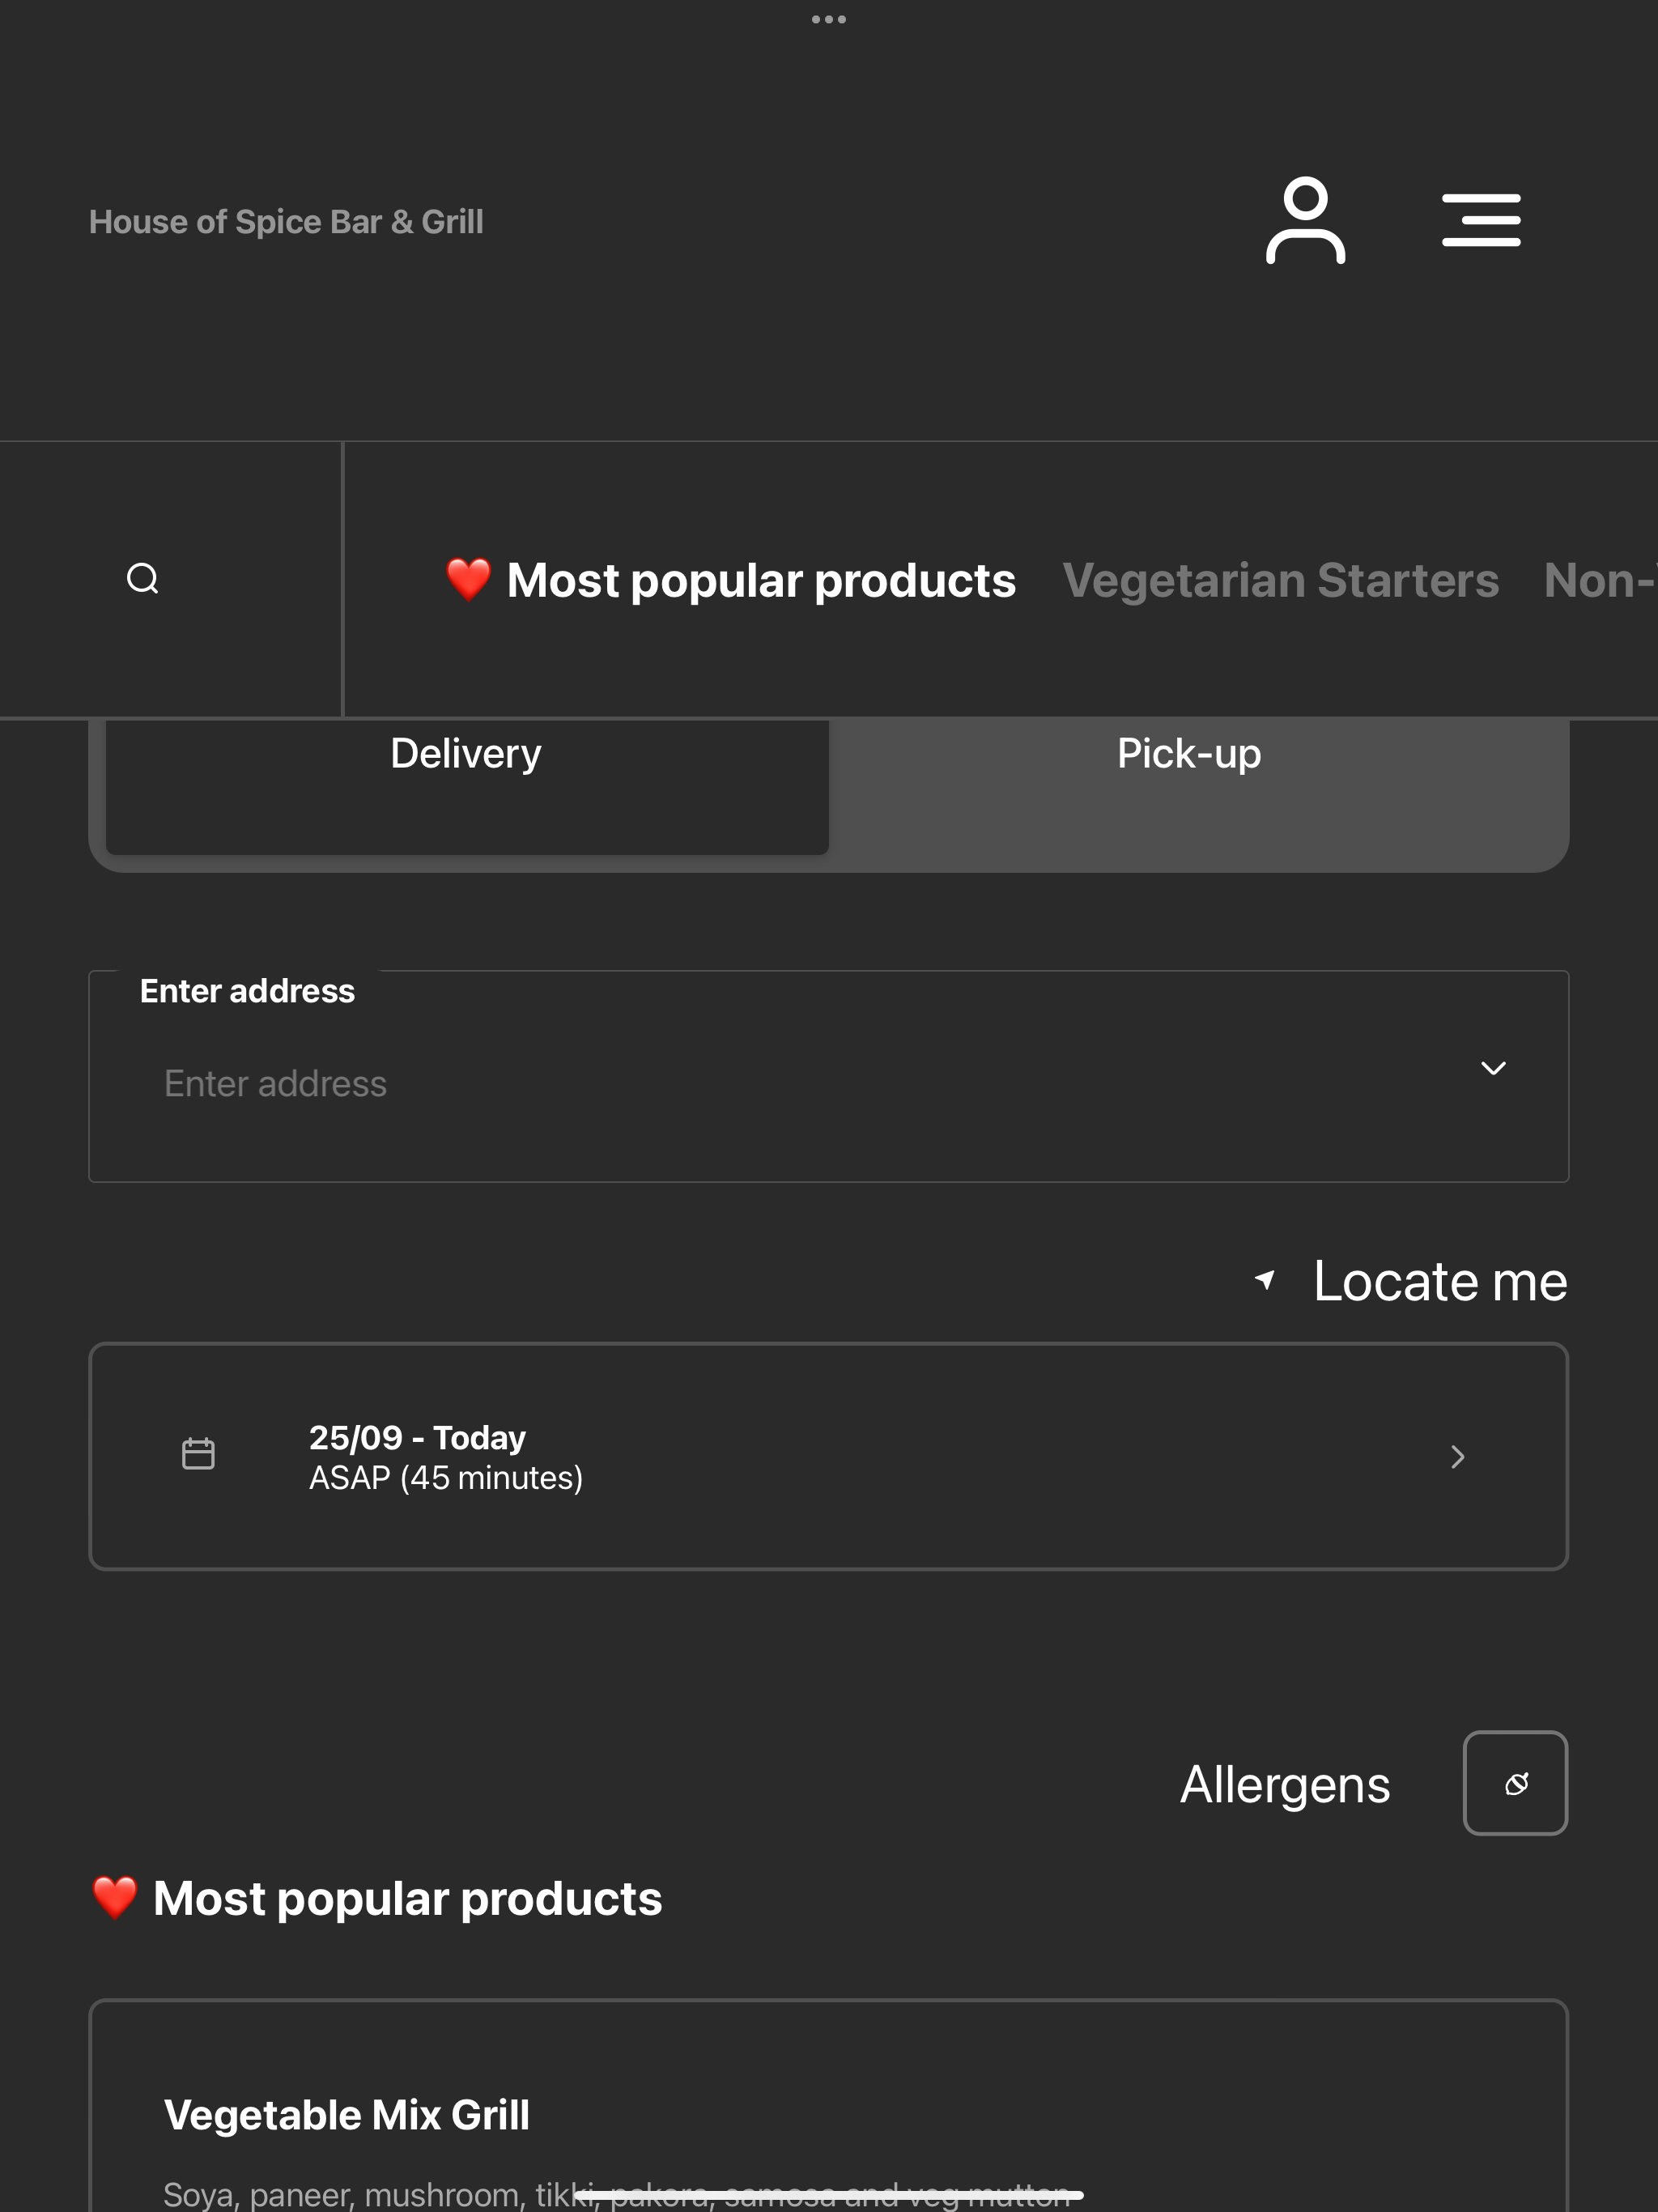The height and width of the screenshot is (2212, 1658).
Task: Open delivery time picker chevron arrow
Action: click(1458, 1456)
